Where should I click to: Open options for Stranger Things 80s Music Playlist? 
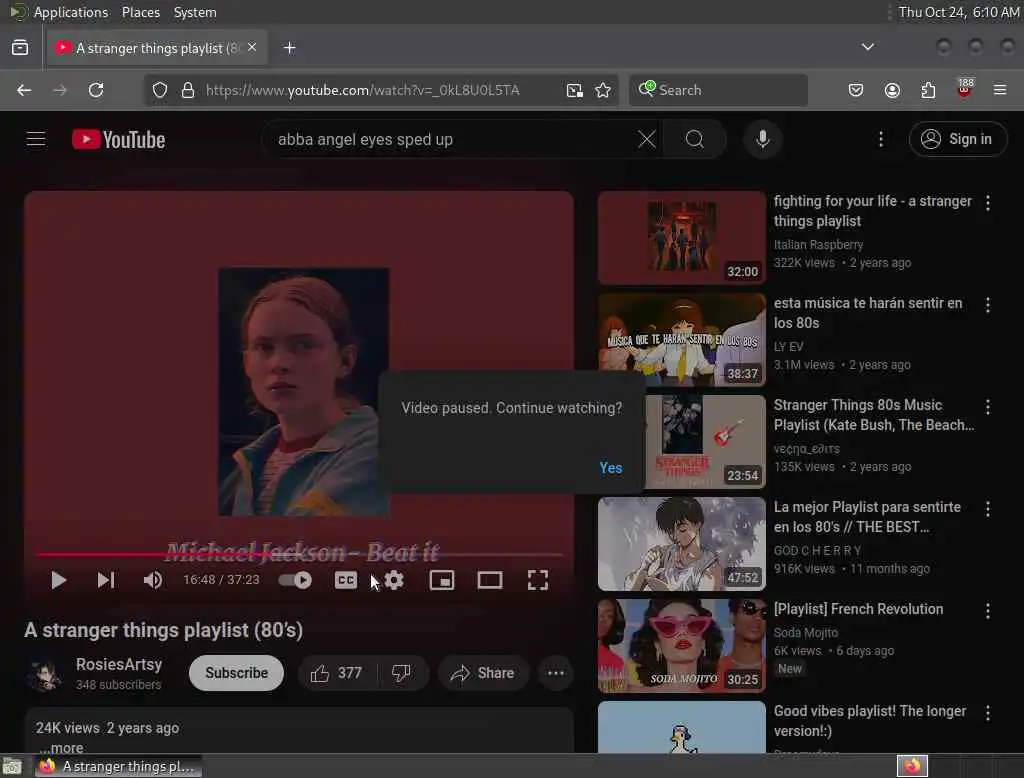[988, 407]
